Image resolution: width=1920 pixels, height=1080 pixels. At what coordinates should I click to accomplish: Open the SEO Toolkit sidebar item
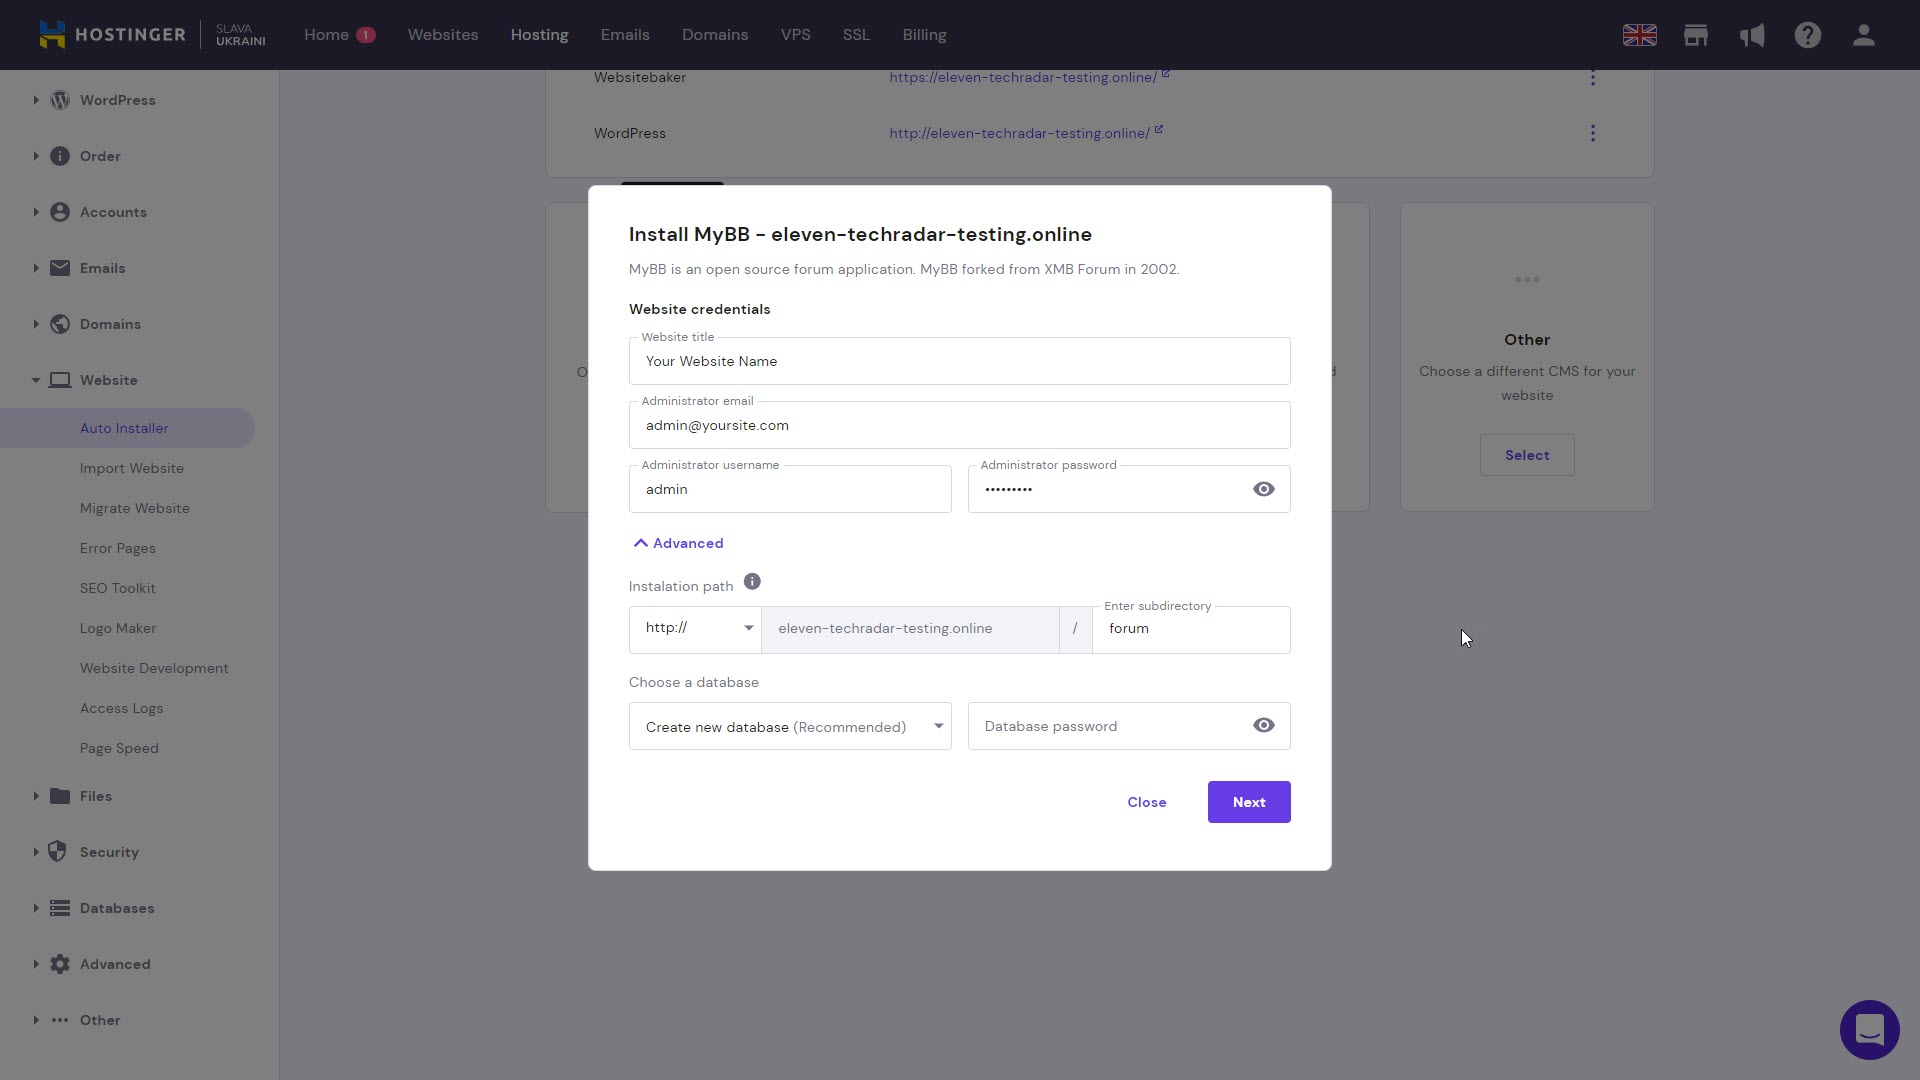click(x=118, y=588)
